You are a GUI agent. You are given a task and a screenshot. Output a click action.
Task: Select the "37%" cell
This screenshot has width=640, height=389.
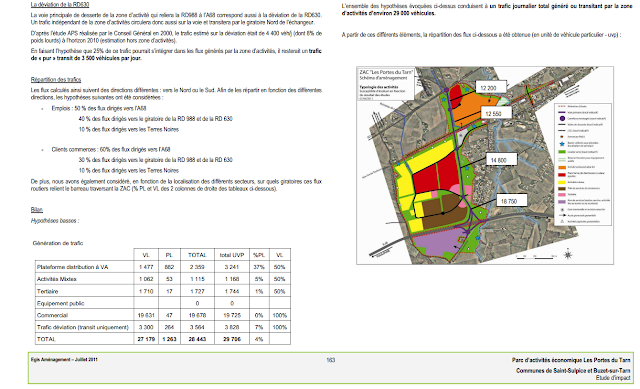coord(259,267)
